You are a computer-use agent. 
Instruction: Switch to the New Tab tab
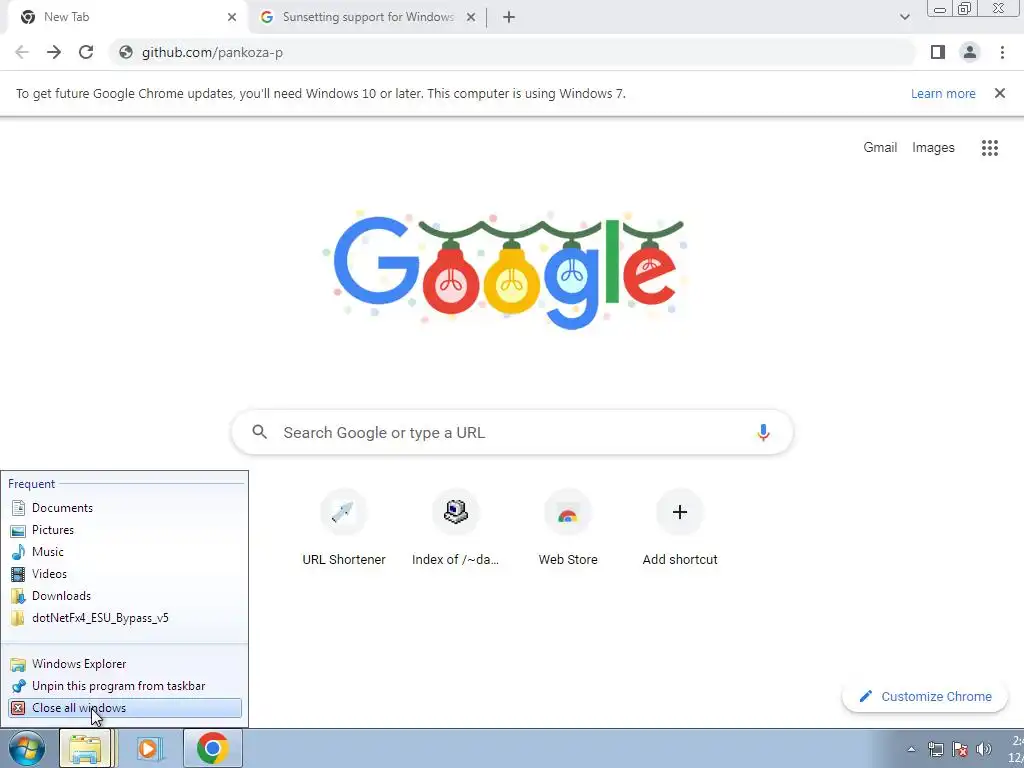point(124,17)
